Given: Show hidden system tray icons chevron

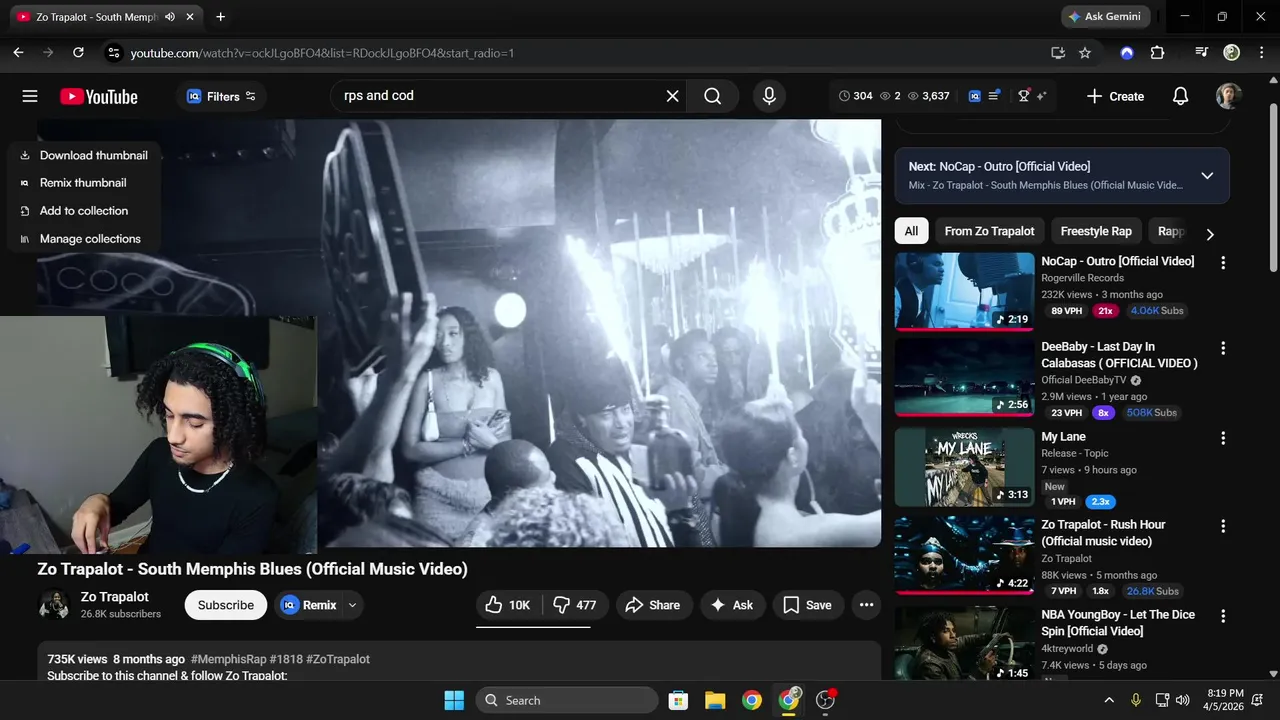Looking at the screenshot, I should pos(1108,700).
